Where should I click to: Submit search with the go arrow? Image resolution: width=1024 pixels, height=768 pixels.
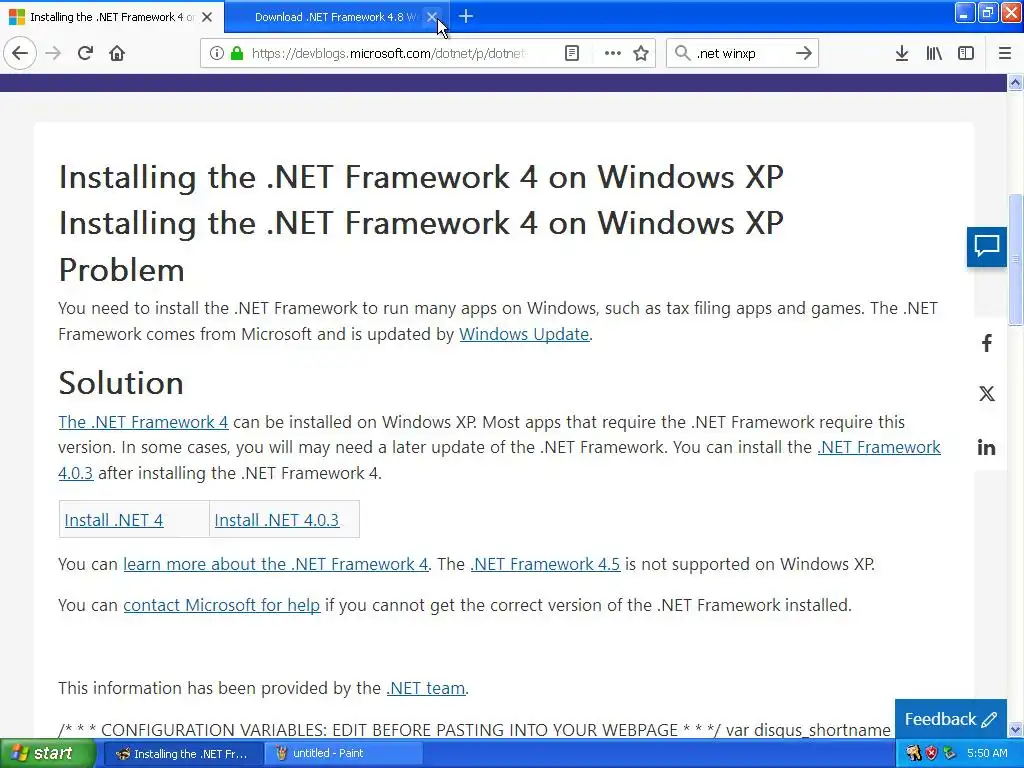[804, 53]
